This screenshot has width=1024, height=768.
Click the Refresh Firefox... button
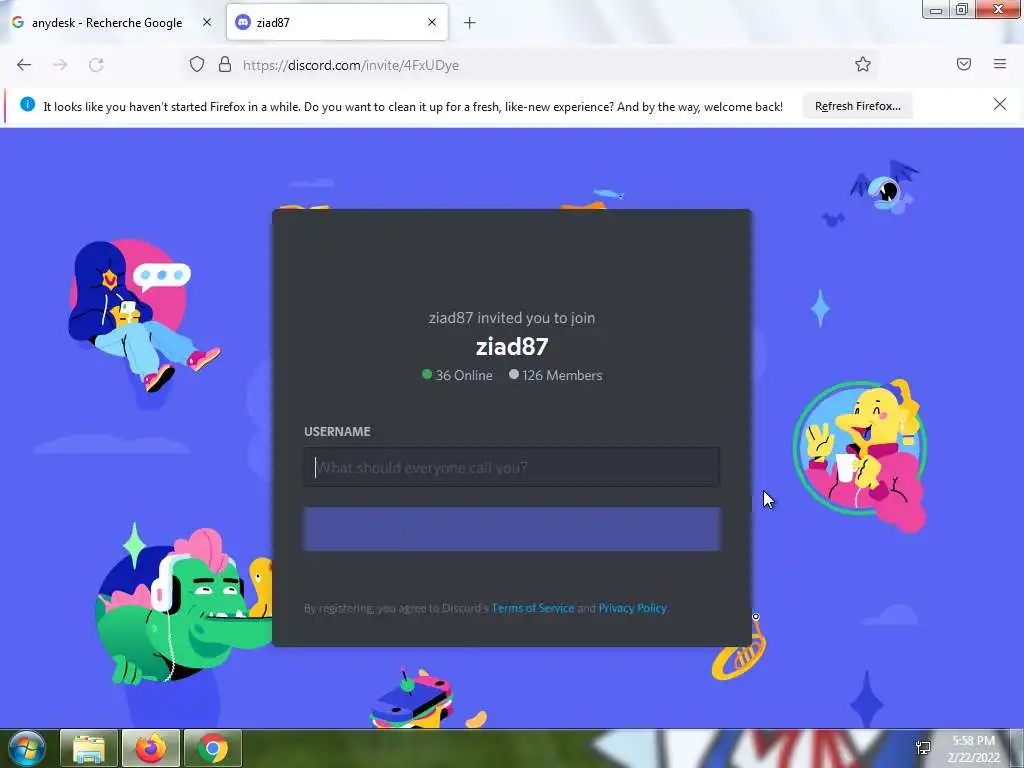pos(857,106)
